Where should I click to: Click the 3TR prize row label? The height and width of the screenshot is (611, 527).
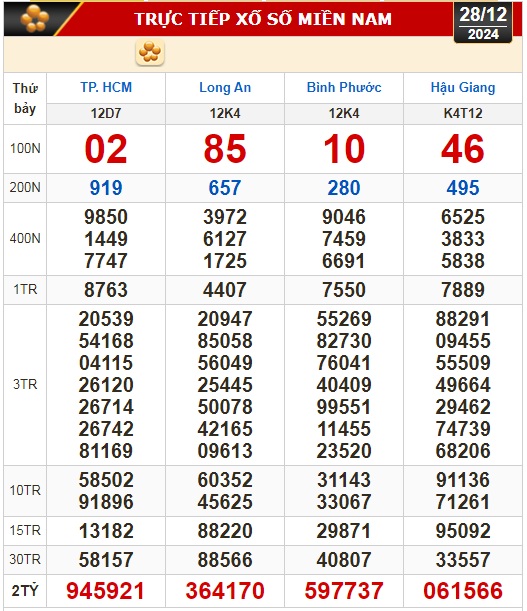(x=25, y=385)
